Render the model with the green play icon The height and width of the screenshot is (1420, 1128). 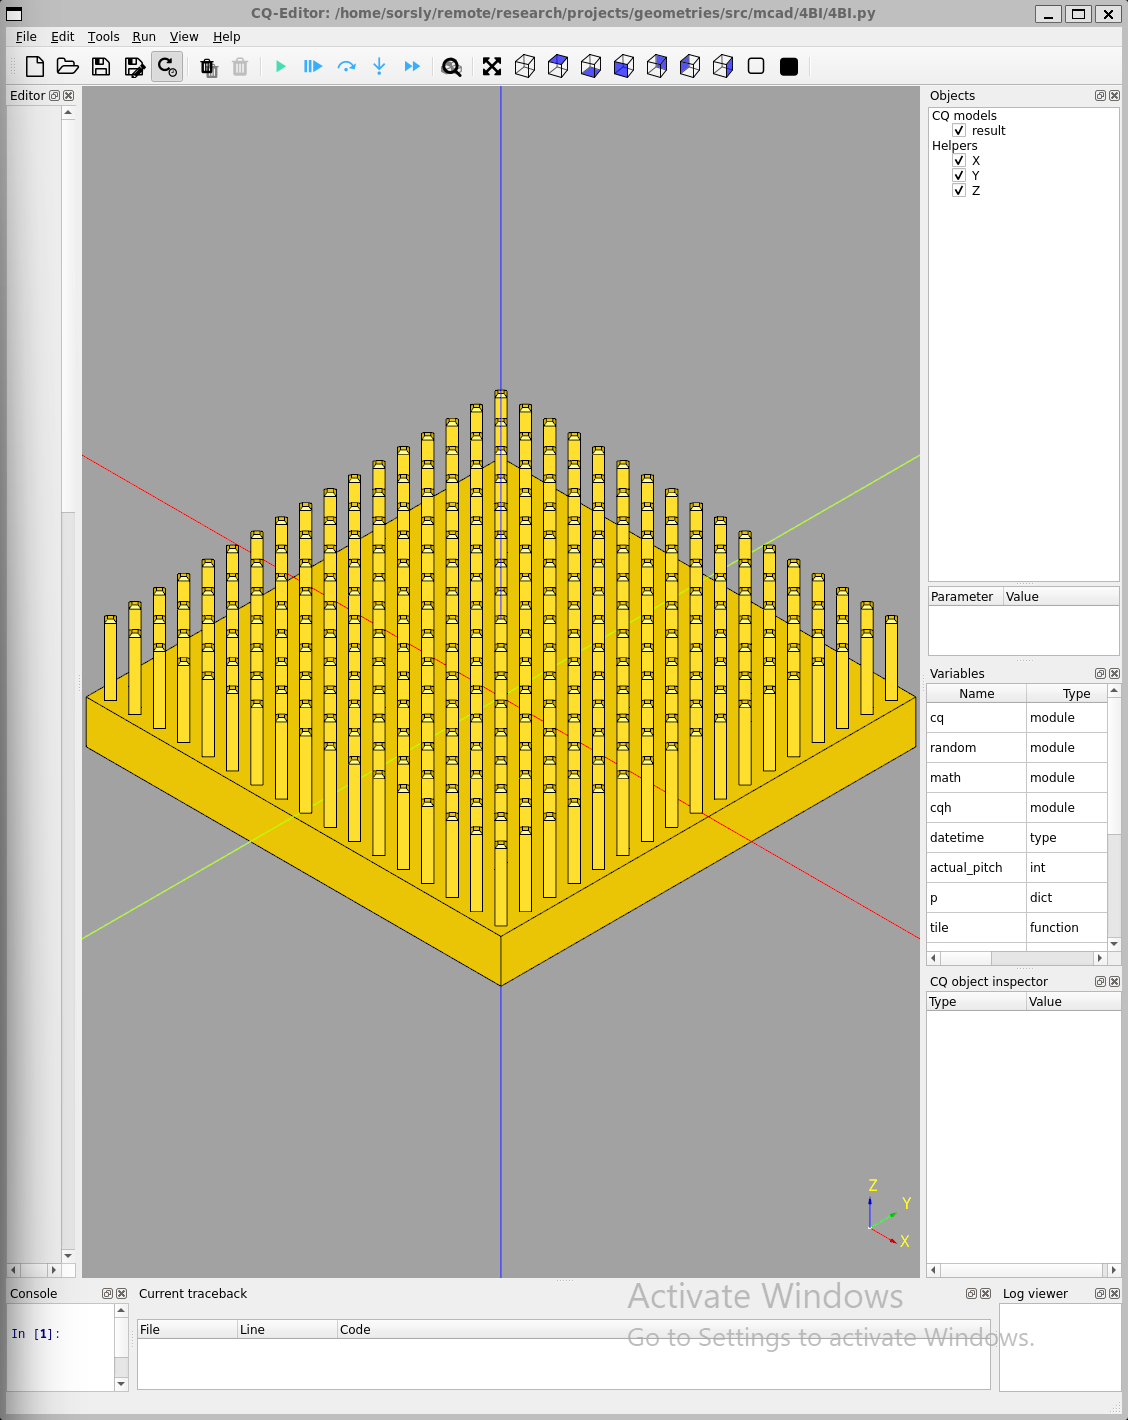(281, 67)
